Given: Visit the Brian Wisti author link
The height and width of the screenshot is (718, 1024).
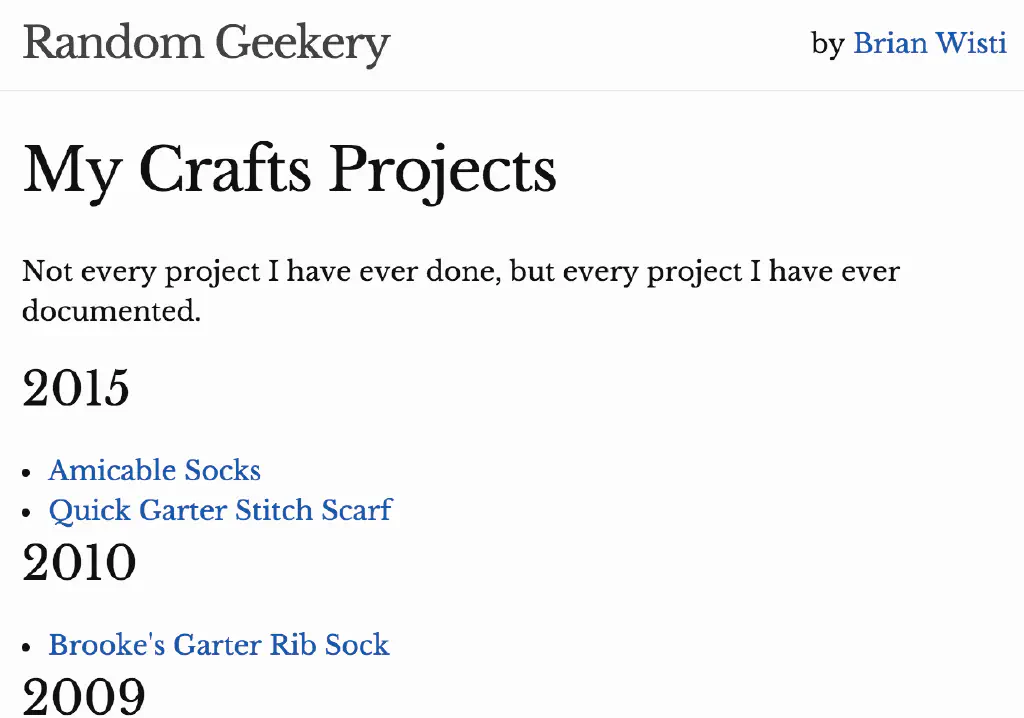Looking at the screenshot, I should [x=929, y=44].
